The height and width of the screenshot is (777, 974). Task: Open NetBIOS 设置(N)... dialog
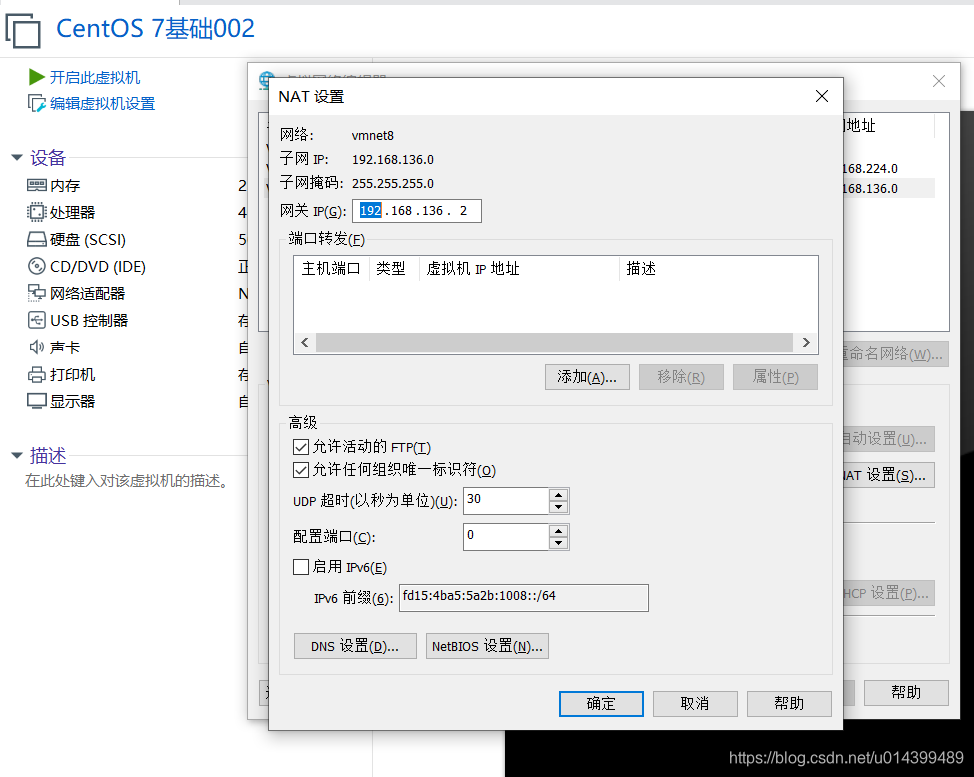coord(487,646)
